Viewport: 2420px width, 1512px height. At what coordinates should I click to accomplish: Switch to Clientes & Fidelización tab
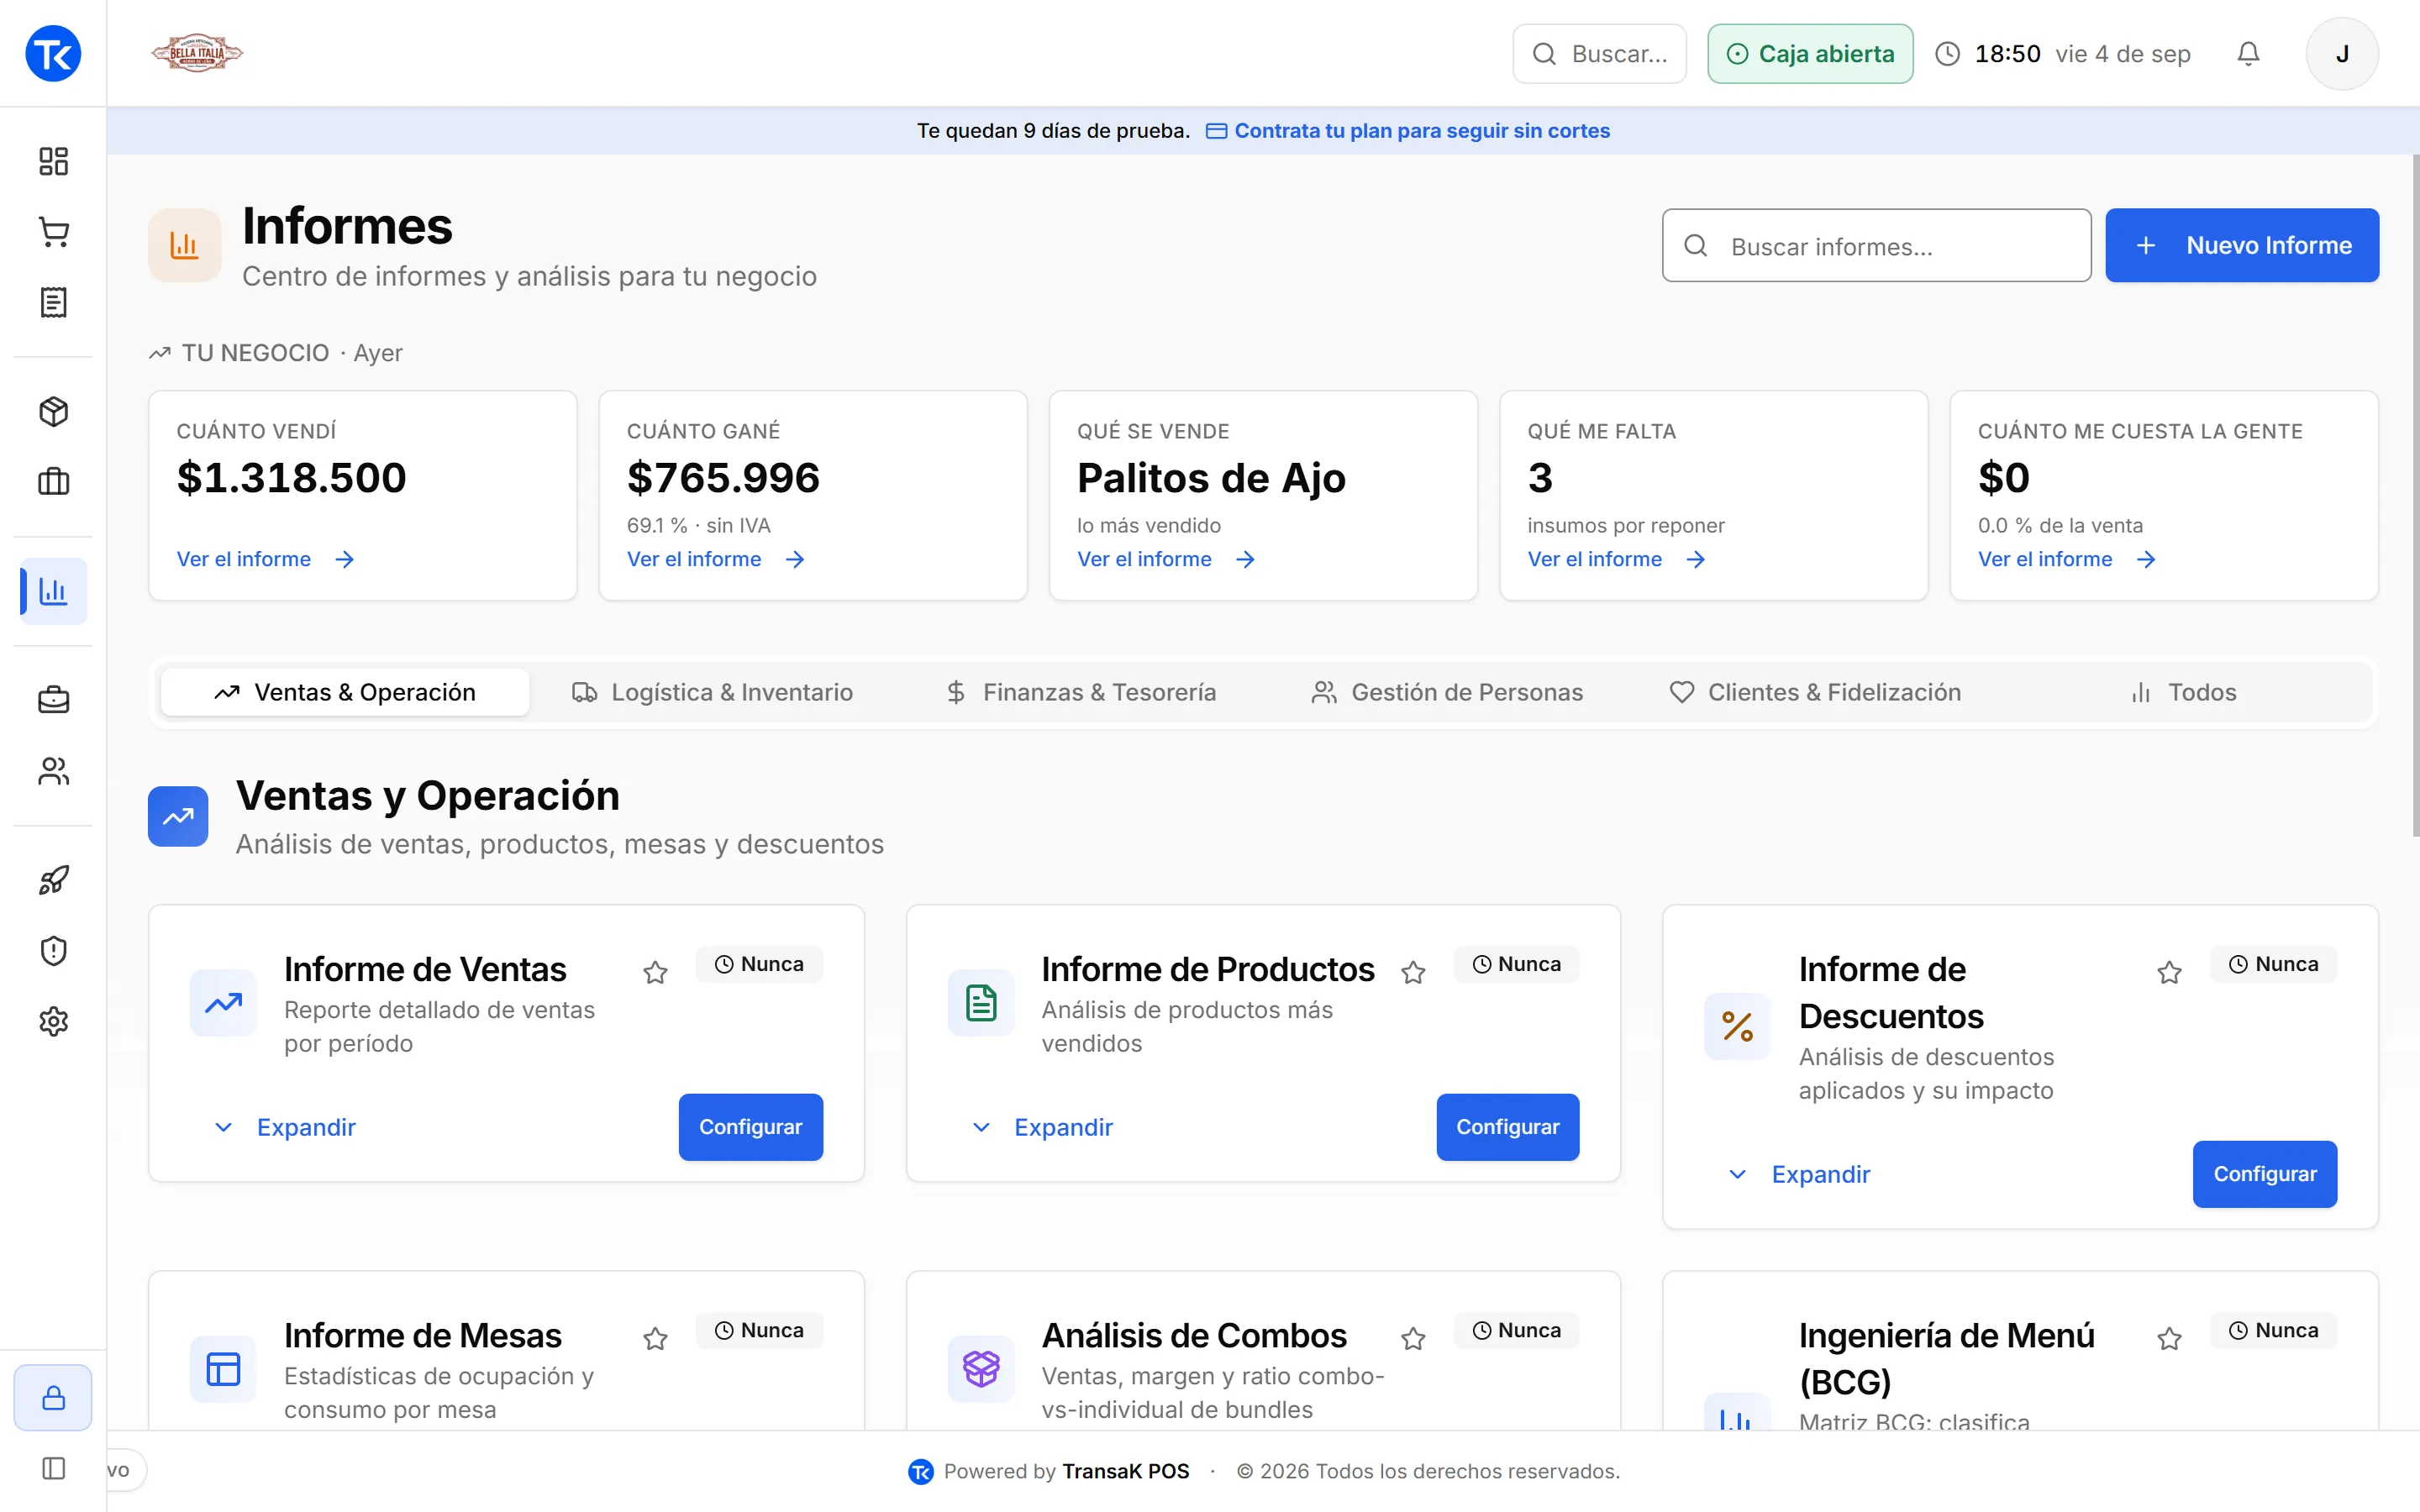[1815, 692]
